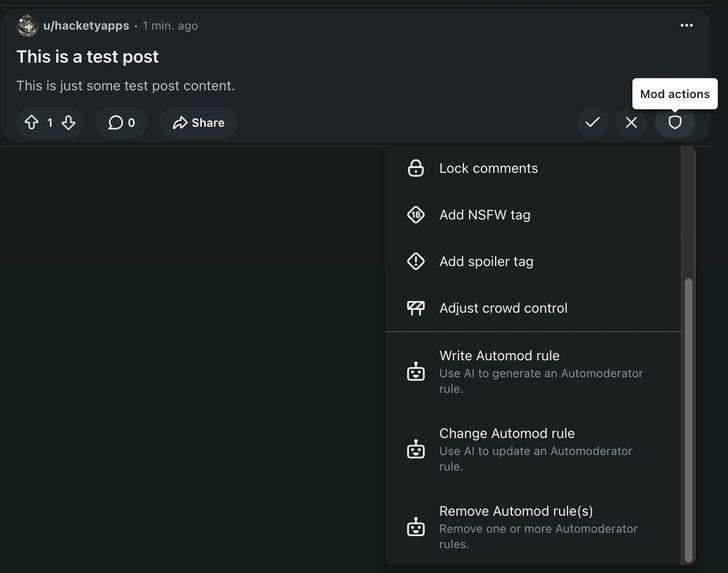
Task: Click robot icon beside Remove Automod rule(s)
Action: tap(416, 527)
